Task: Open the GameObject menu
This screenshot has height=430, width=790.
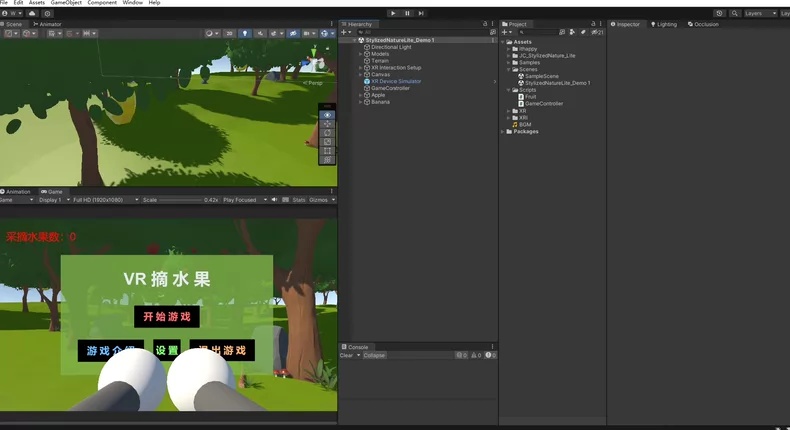Action: point(66,3)
